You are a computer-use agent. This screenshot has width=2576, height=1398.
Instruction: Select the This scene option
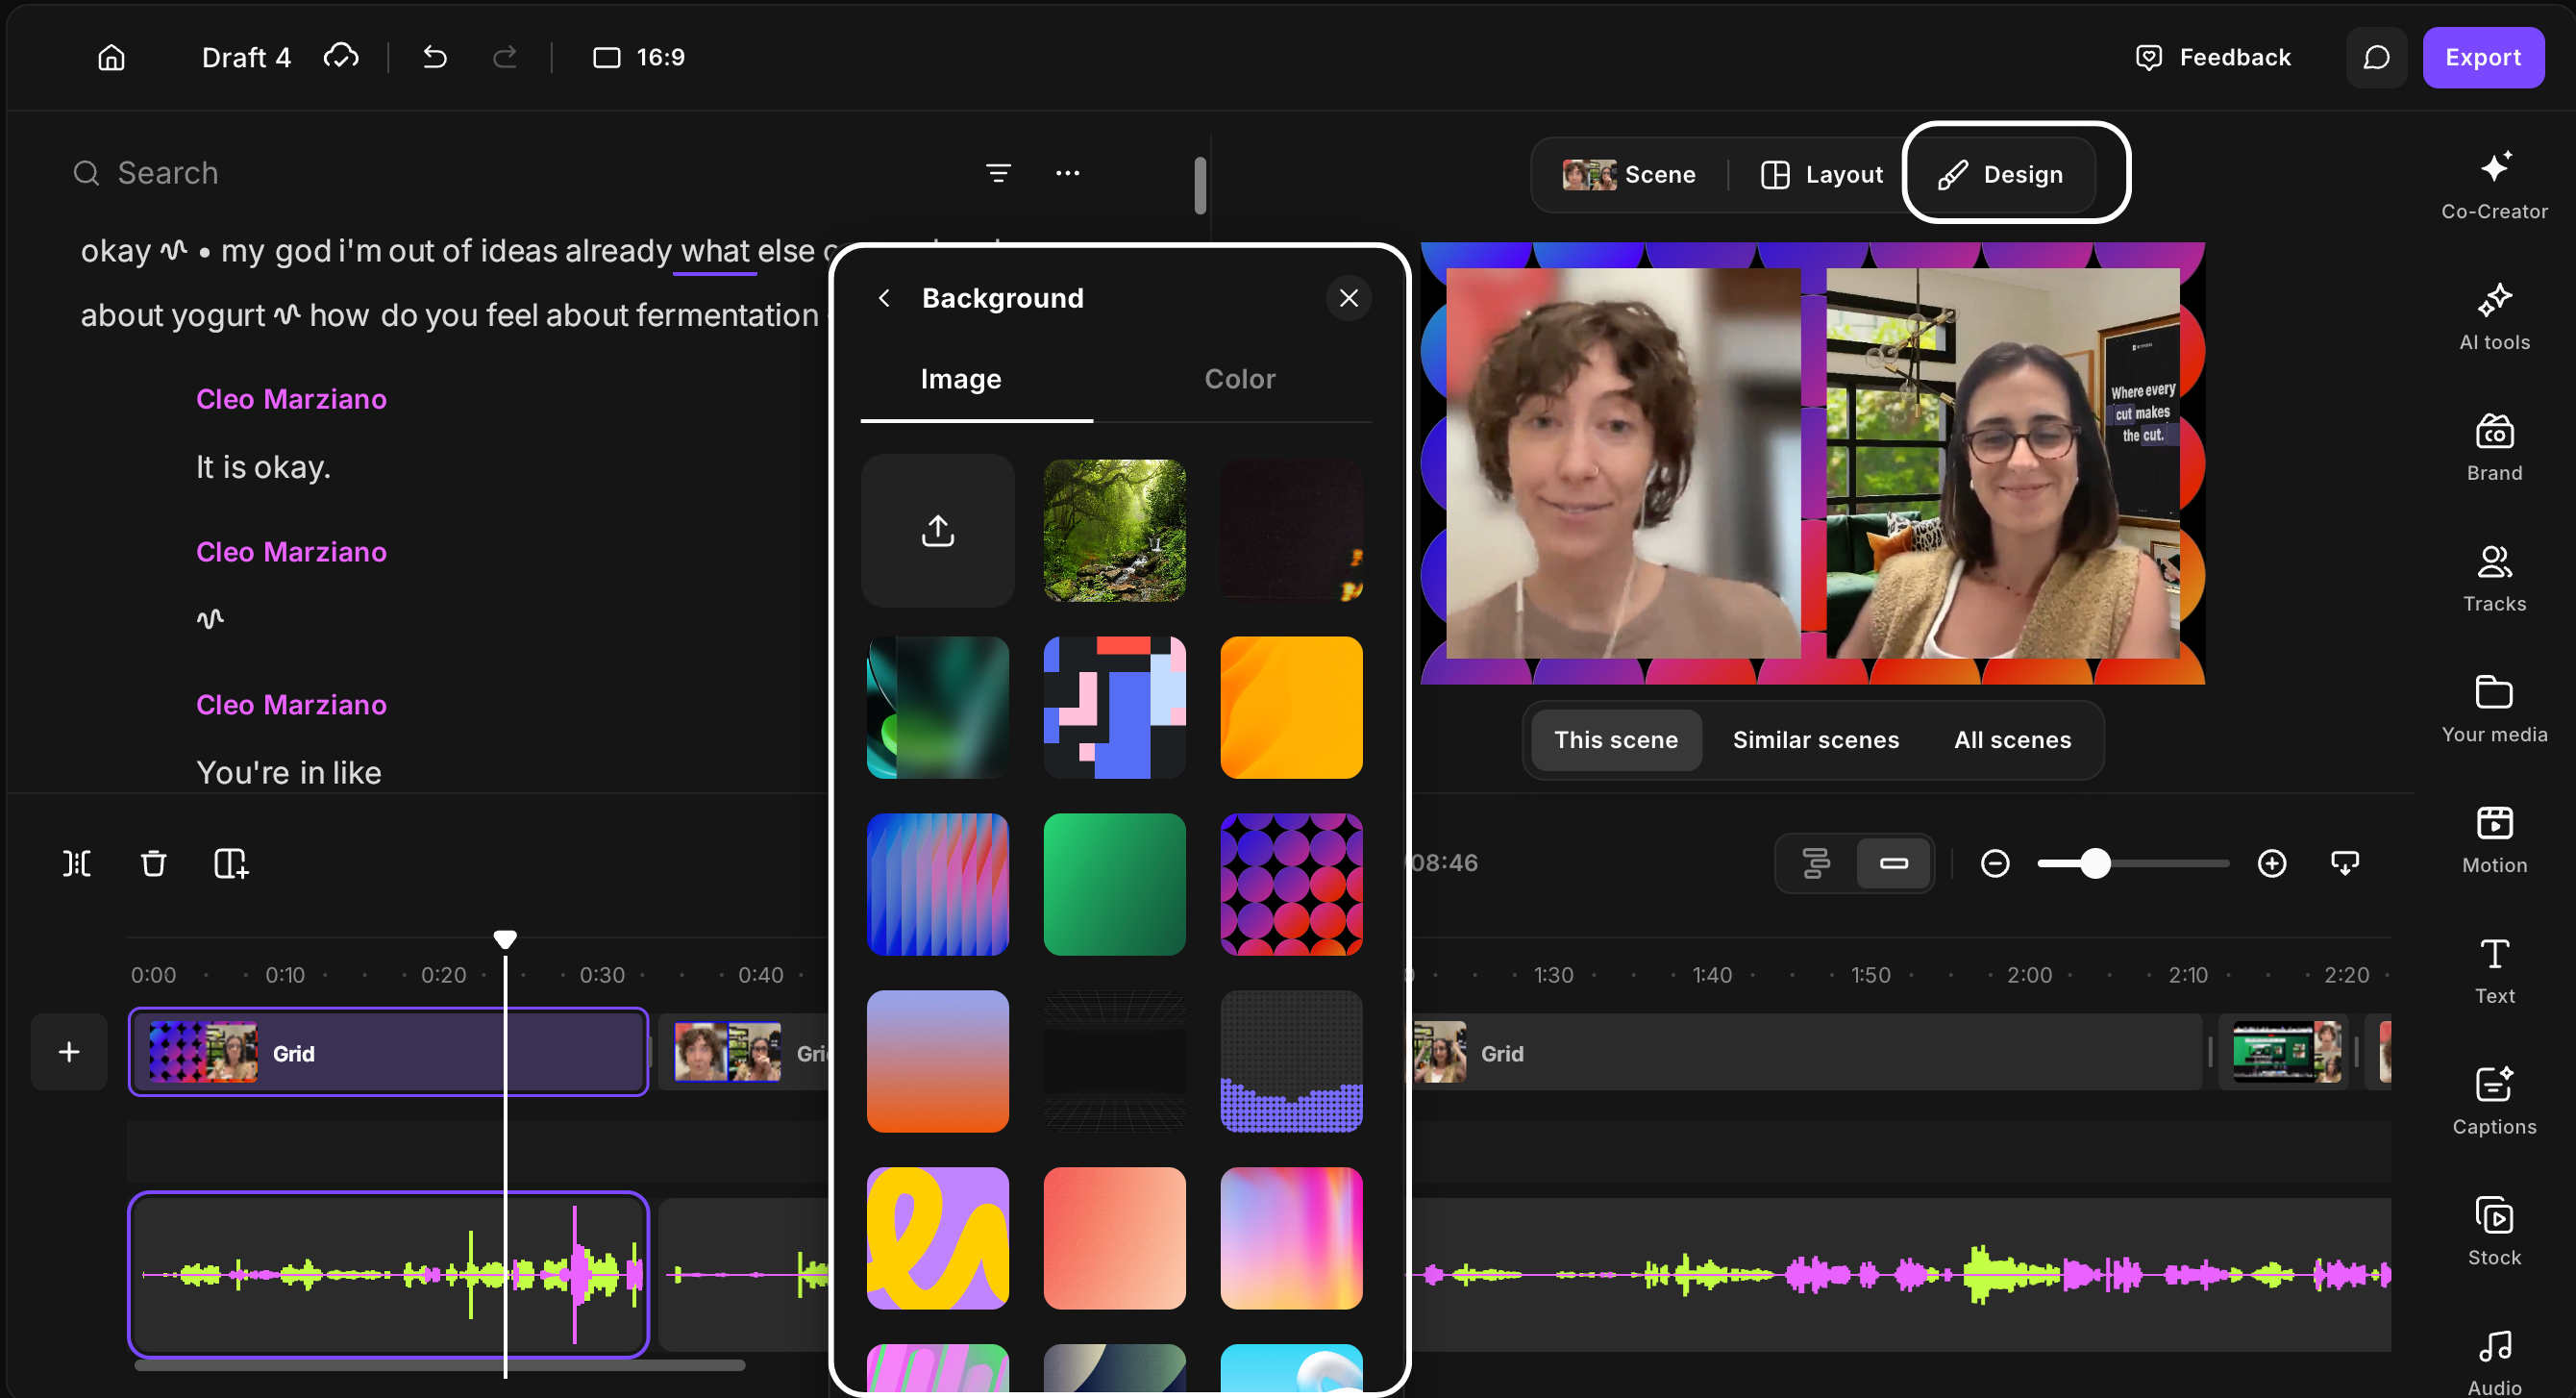1615,740
